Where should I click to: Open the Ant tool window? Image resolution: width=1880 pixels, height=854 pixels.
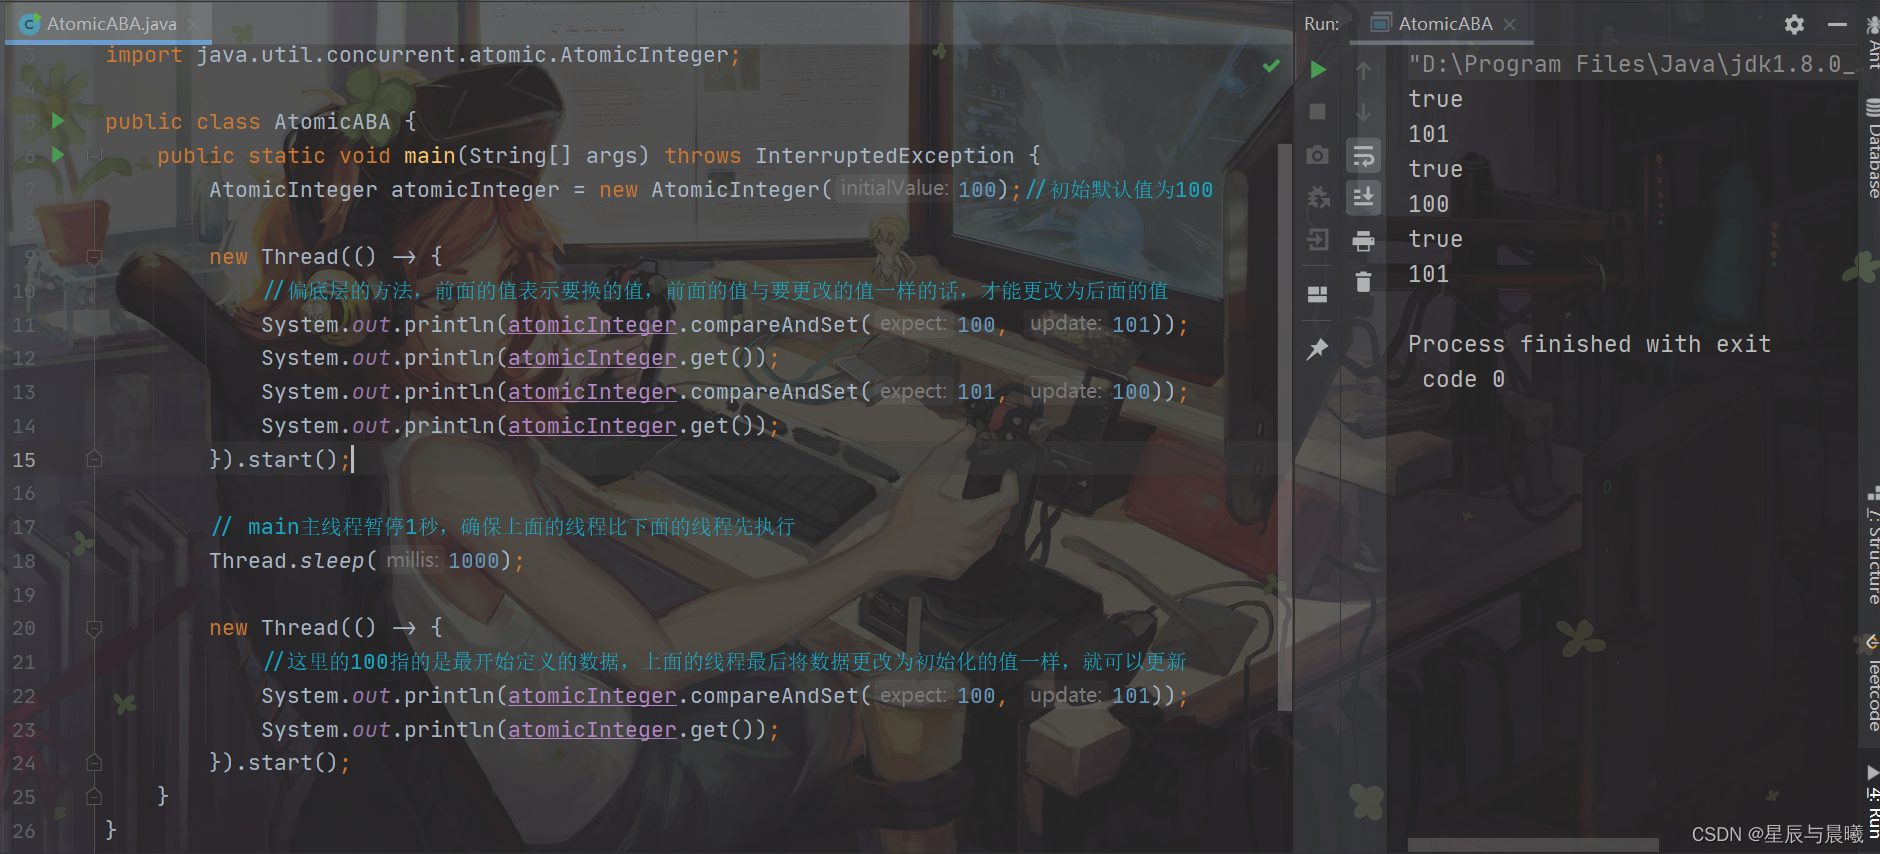point(1872,45)
